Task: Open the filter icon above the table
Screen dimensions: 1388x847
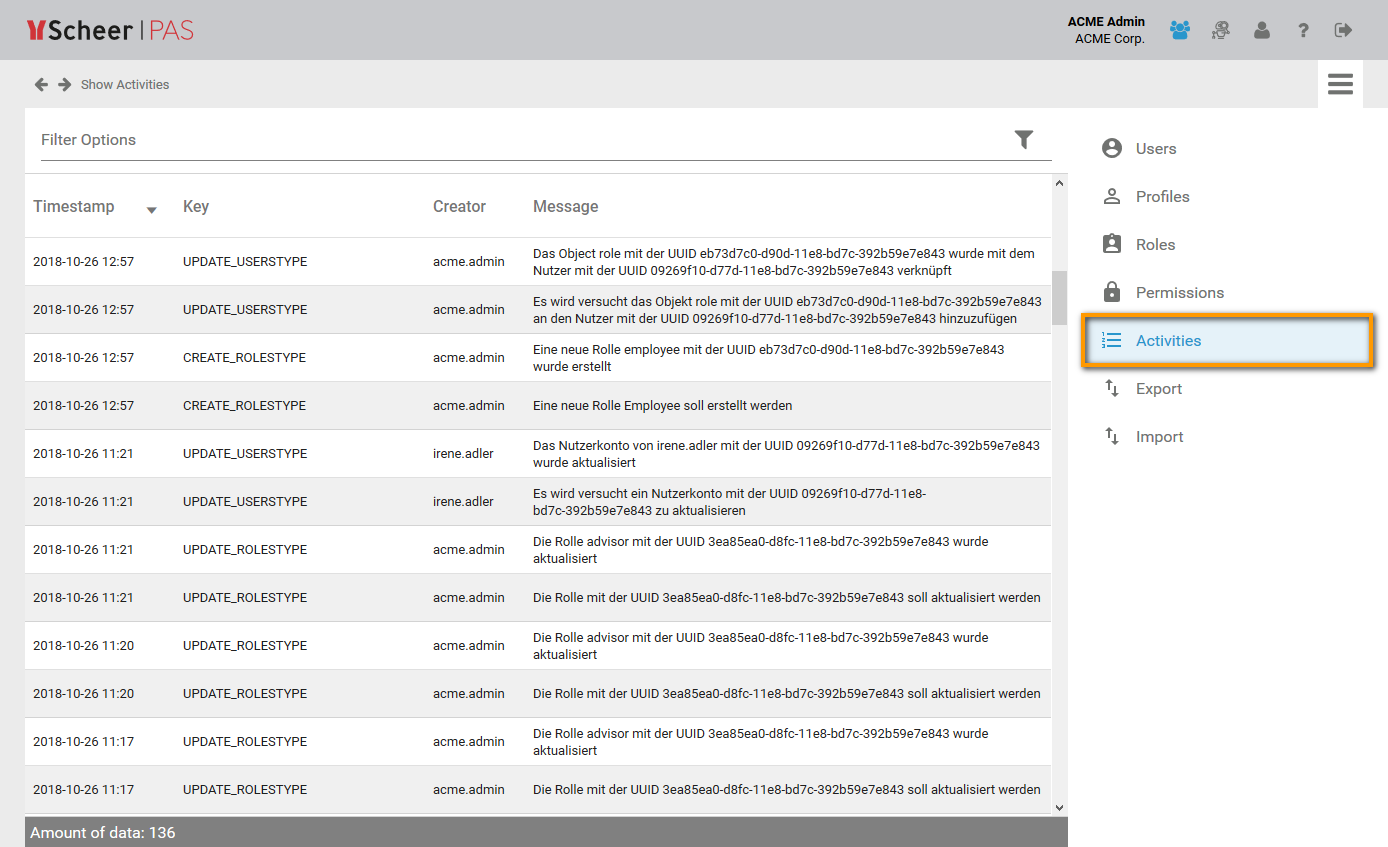Action: coord(1024,140)
